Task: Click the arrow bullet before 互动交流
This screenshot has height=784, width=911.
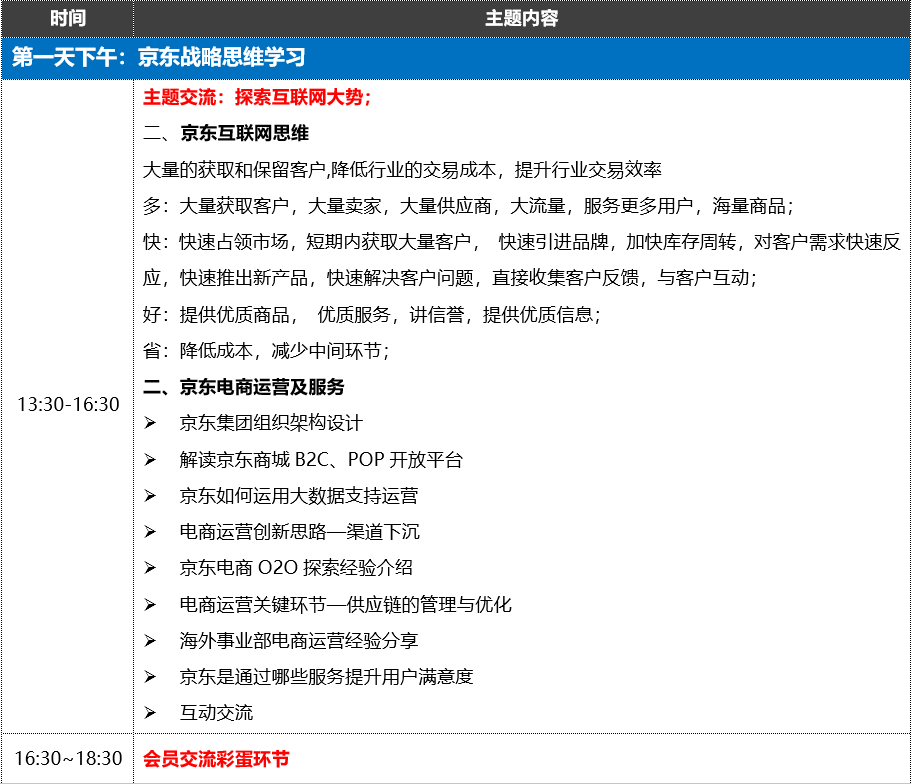Action: tap(150, 713)
